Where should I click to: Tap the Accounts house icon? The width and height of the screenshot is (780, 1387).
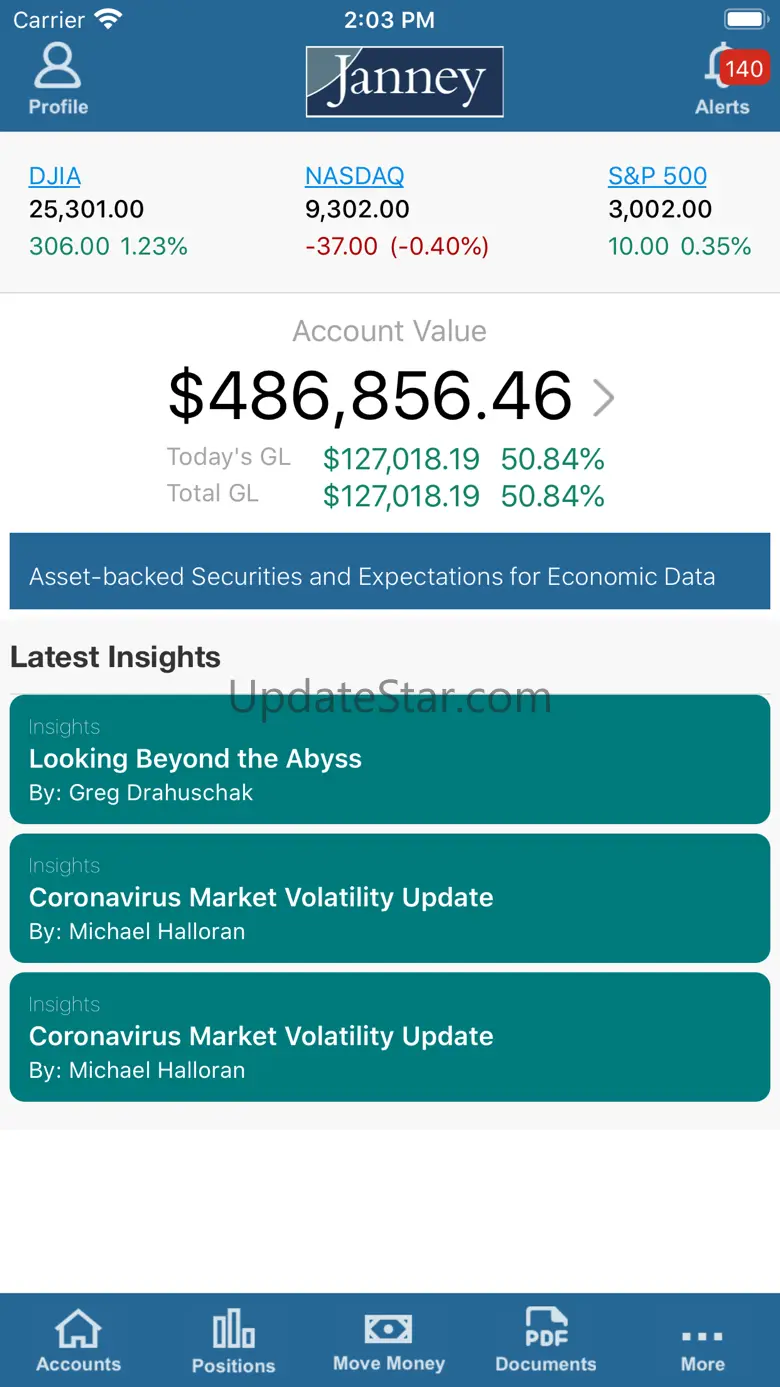pyautogui.click(x=78, y=1330)
